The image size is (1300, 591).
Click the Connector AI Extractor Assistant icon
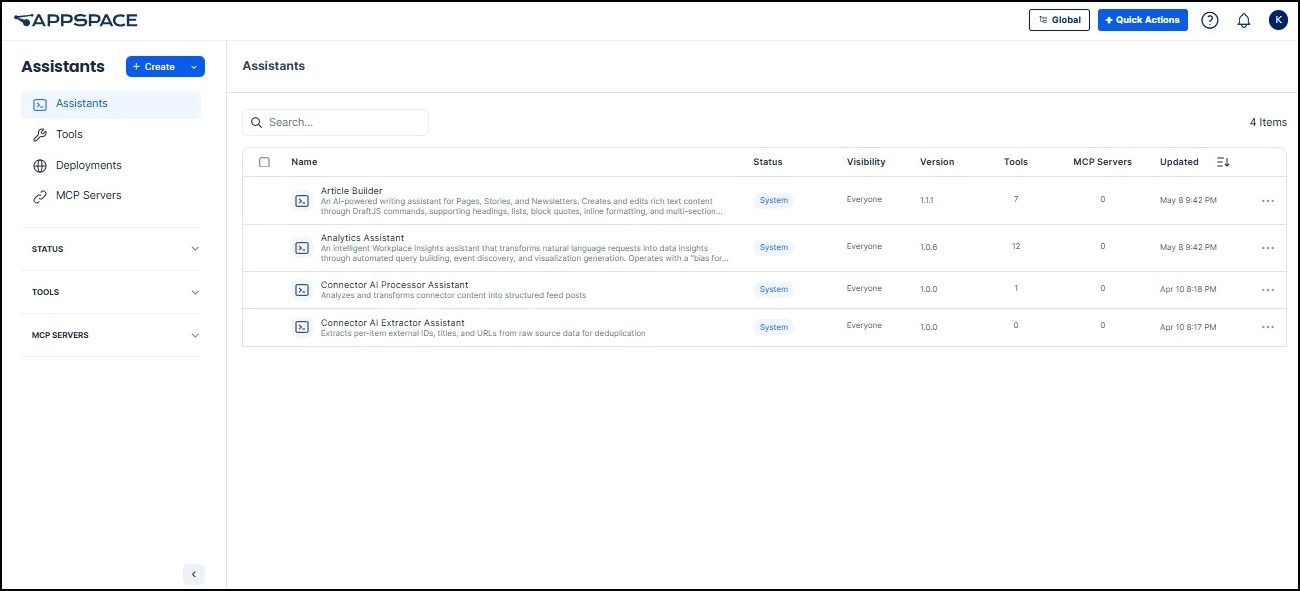tap(301, 327)
